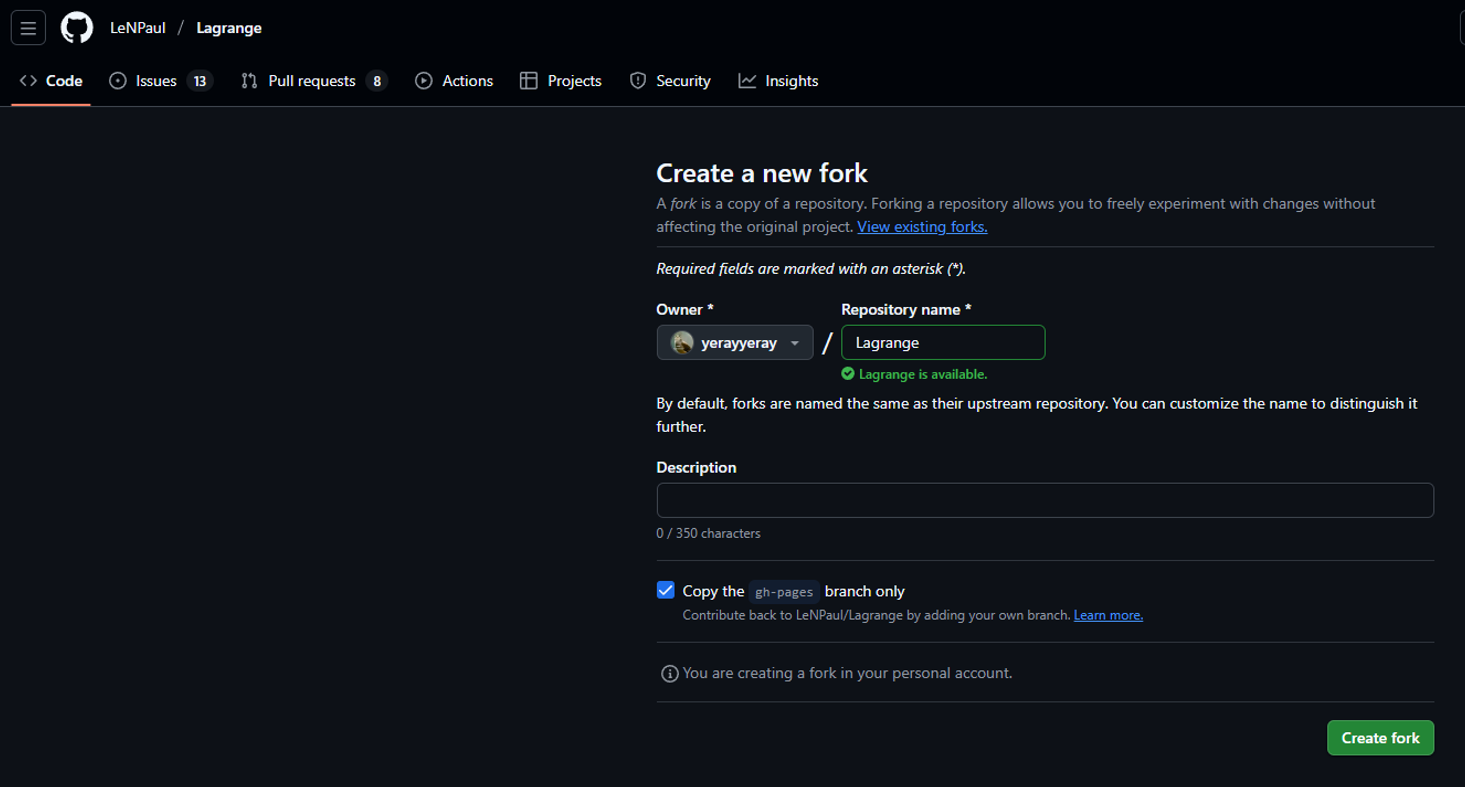Click the yerayyeray avatar image
Screen dimensions: 1465x787
681,342
